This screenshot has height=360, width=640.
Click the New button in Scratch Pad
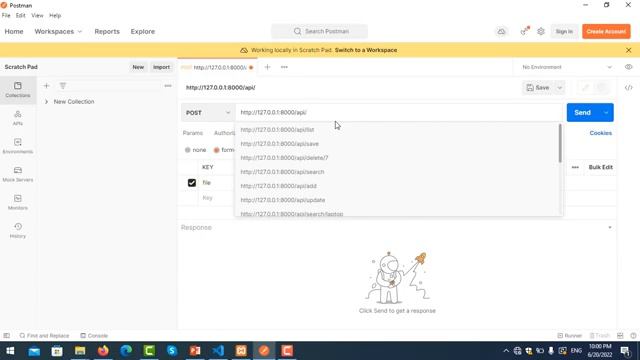coord(138,67)
